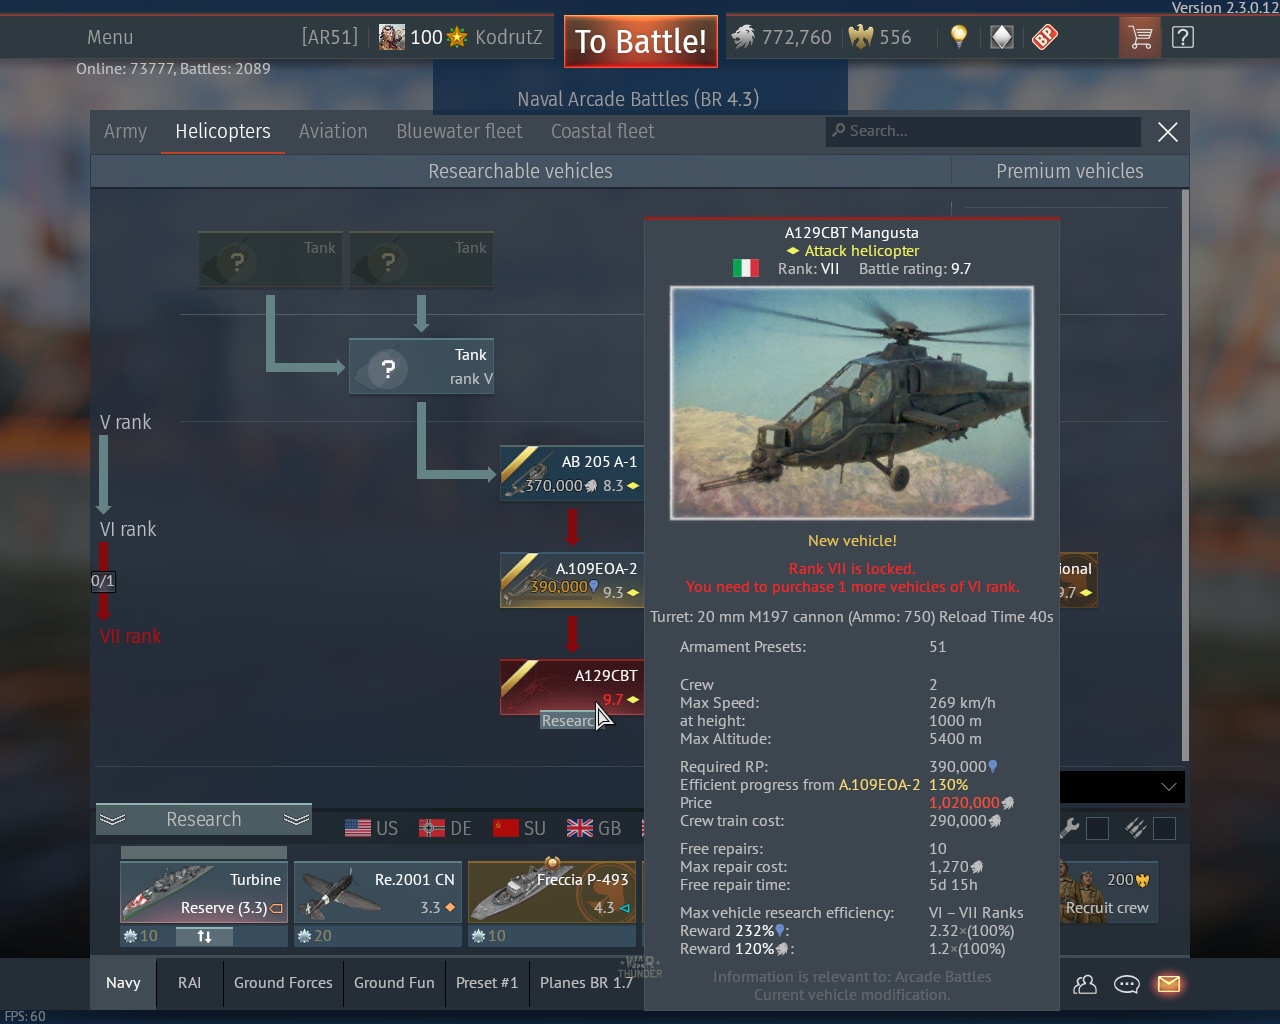The width and height of the screenshot is (1280, 1024).
Task: Select the A129CBT helicopter card
Action: point(572,687)
